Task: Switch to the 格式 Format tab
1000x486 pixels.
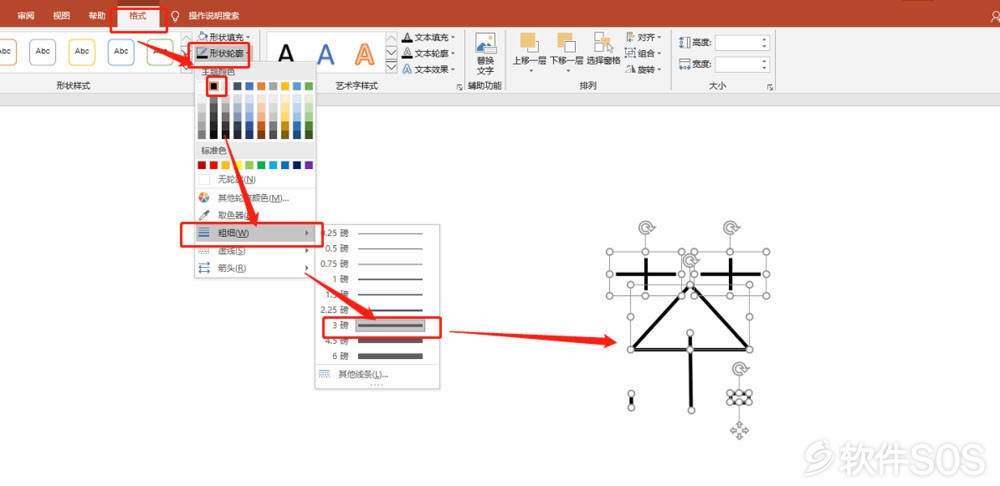Action: click(138, 16)
